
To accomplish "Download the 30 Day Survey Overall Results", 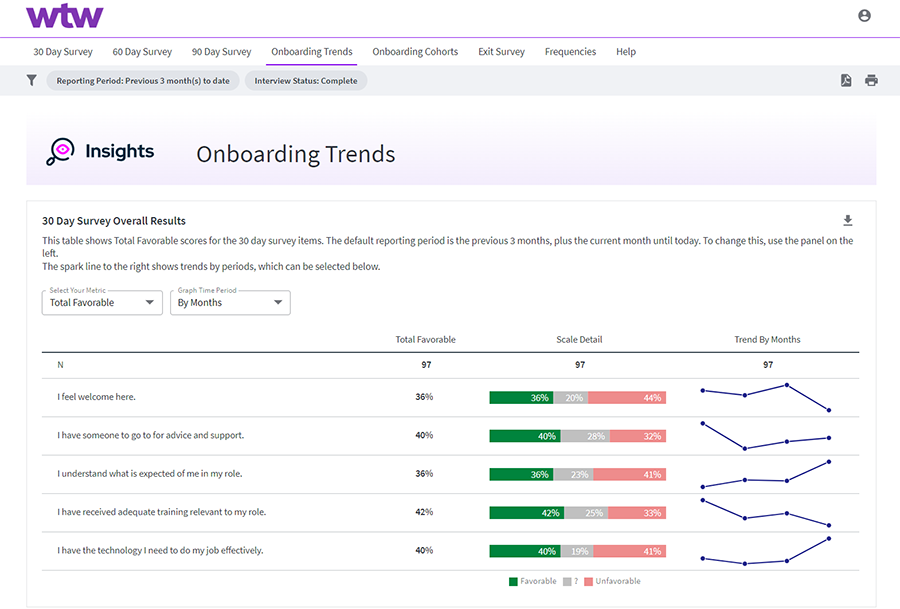I will [848, 218].
